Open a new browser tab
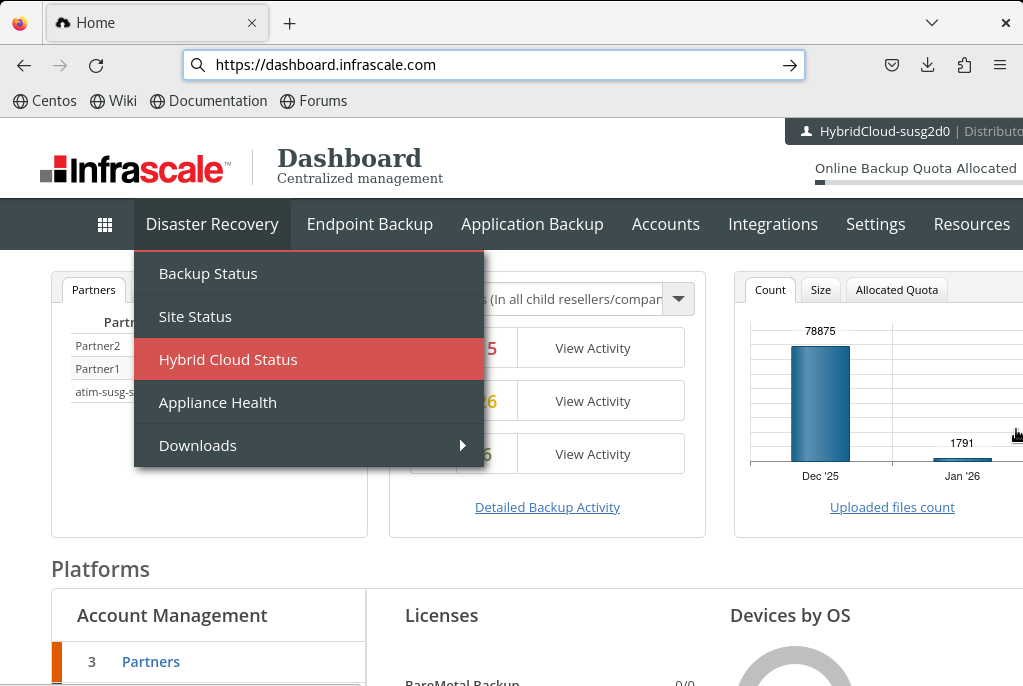 click(289, 23)
